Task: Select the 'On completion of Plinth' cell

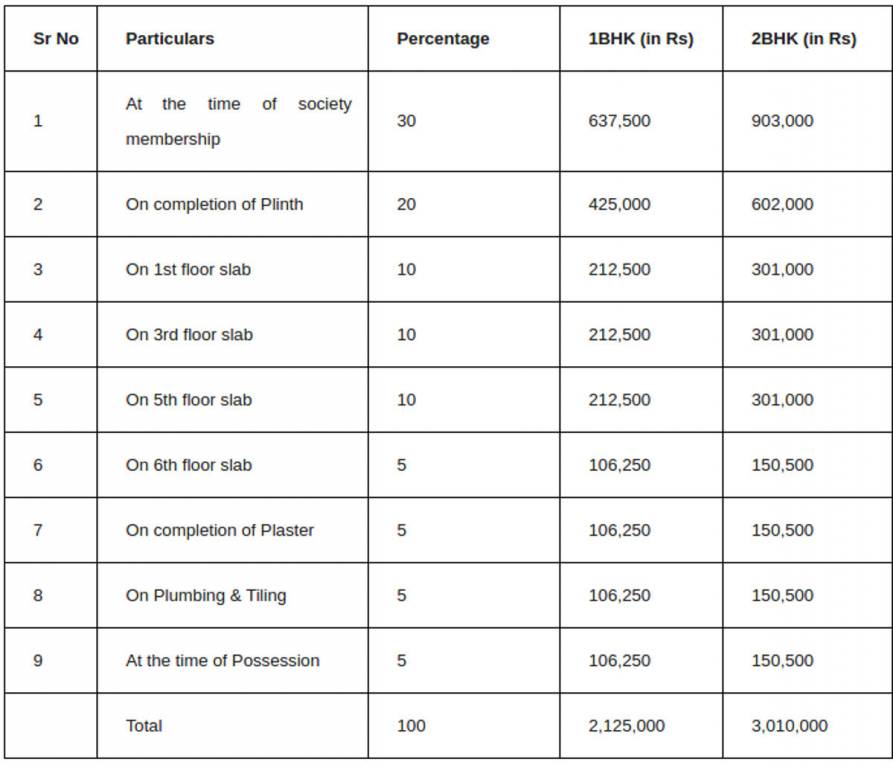Action: (232, 204)
